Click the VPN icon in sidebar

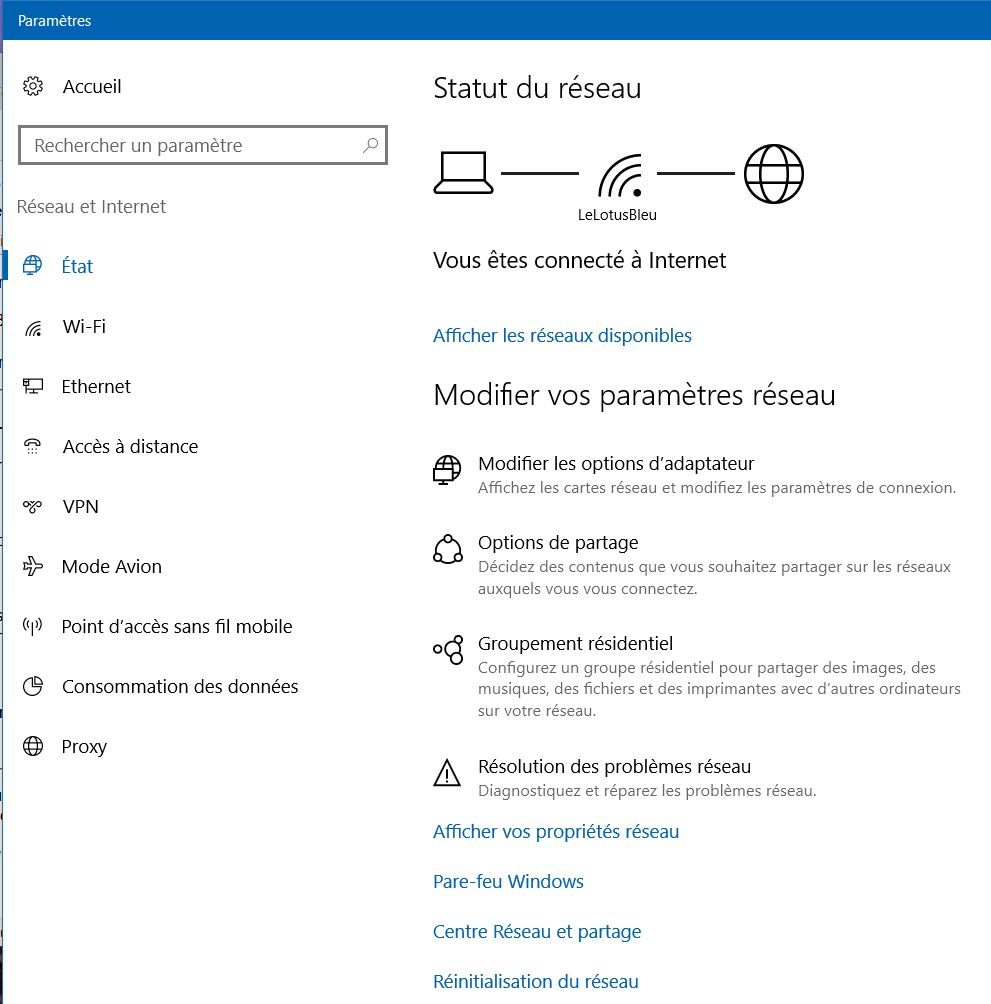[33, 506]
